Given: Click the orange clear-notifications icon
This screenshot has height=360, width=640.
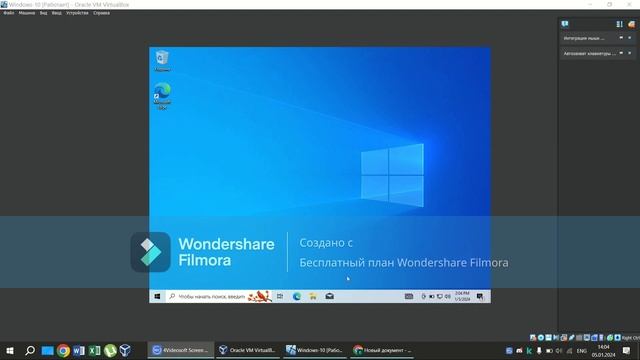Looking at the screenshot, I should point(631,24).
